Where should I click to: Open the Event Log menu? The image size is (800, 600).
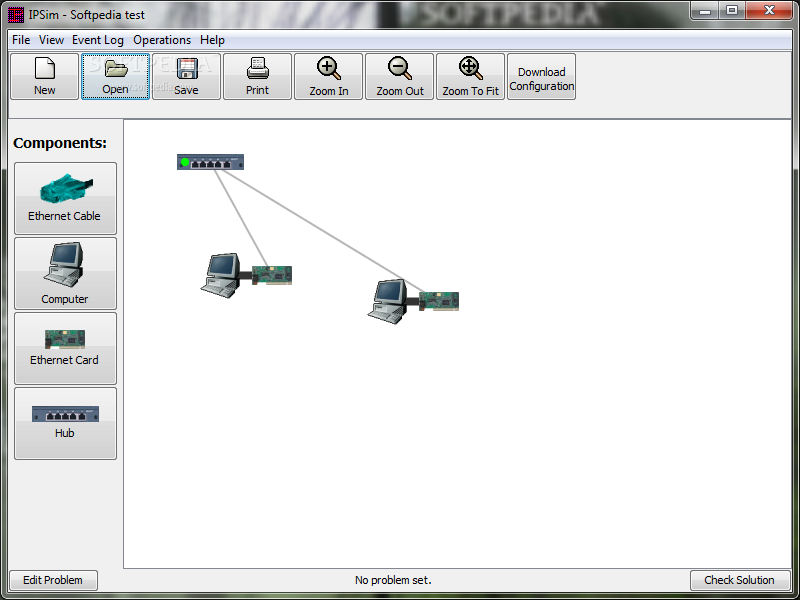(97, 40)
